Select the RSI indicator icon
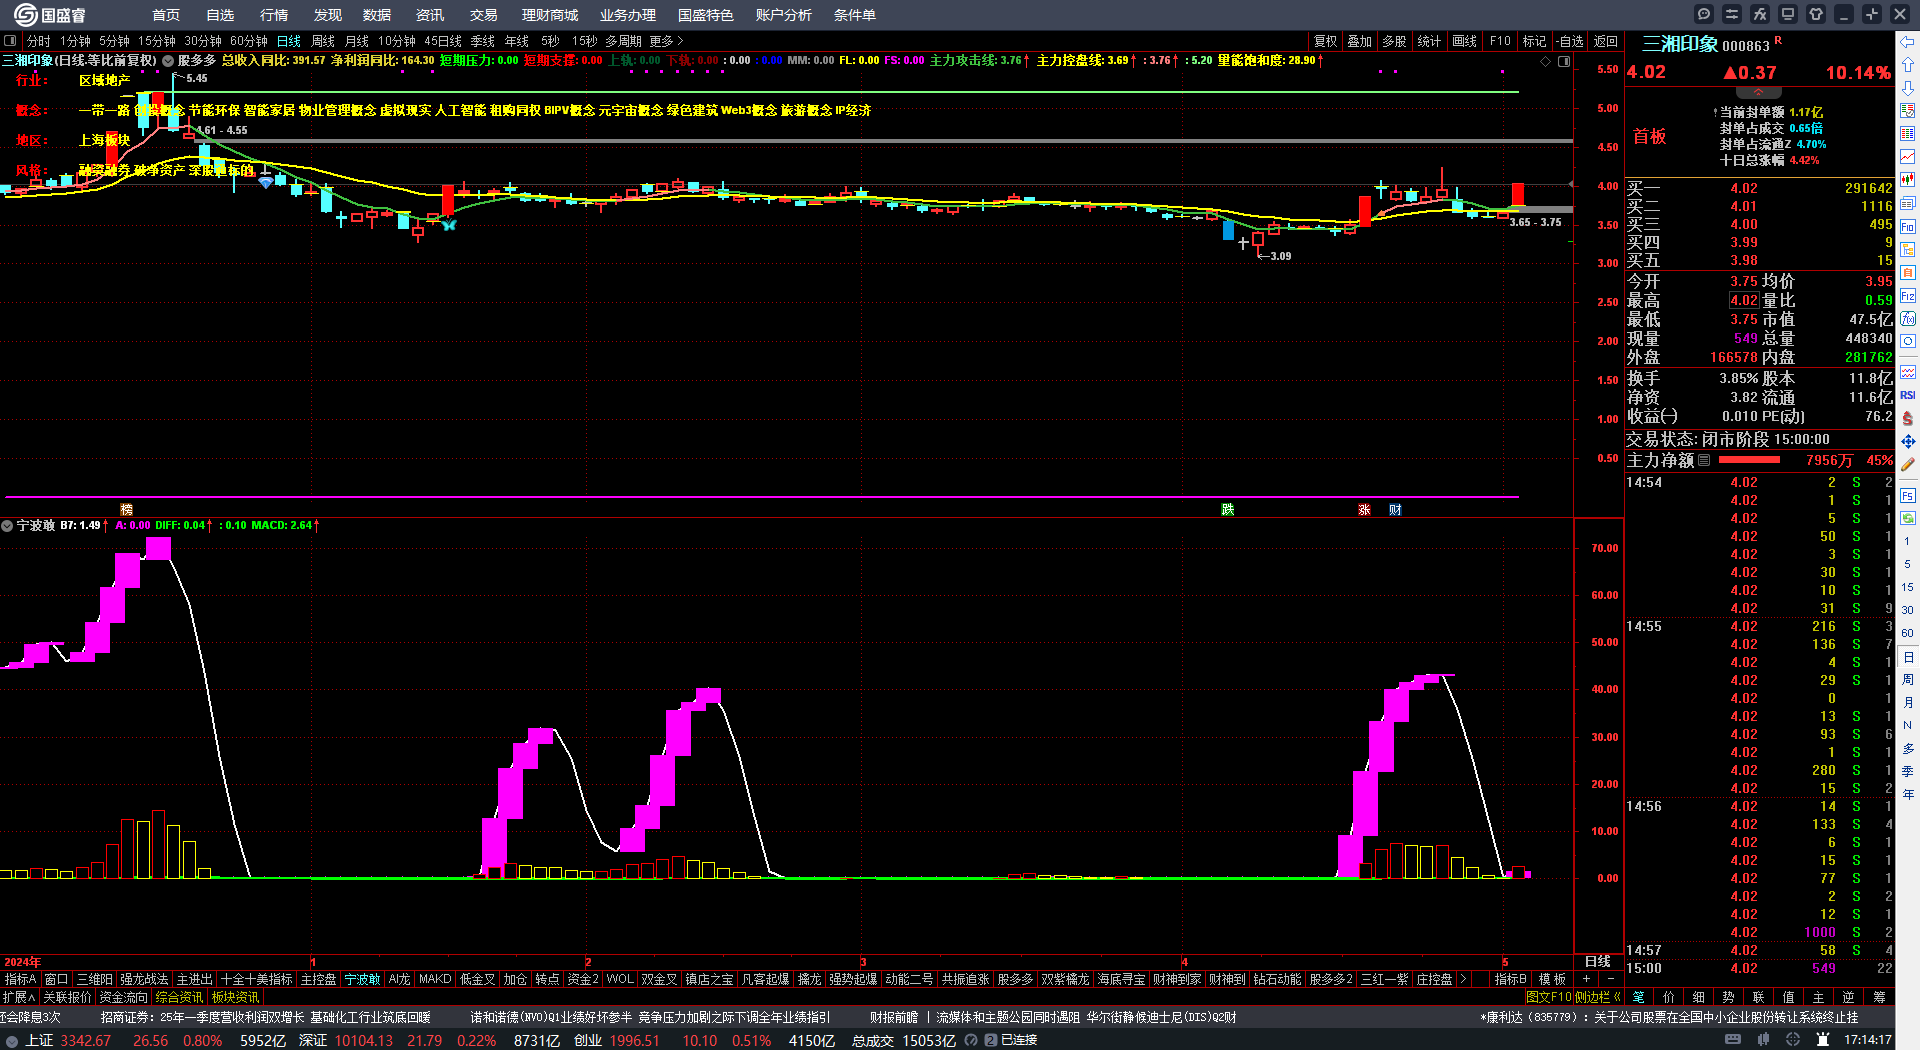Screen dimensions: 1920x1050 [1908, 395]
